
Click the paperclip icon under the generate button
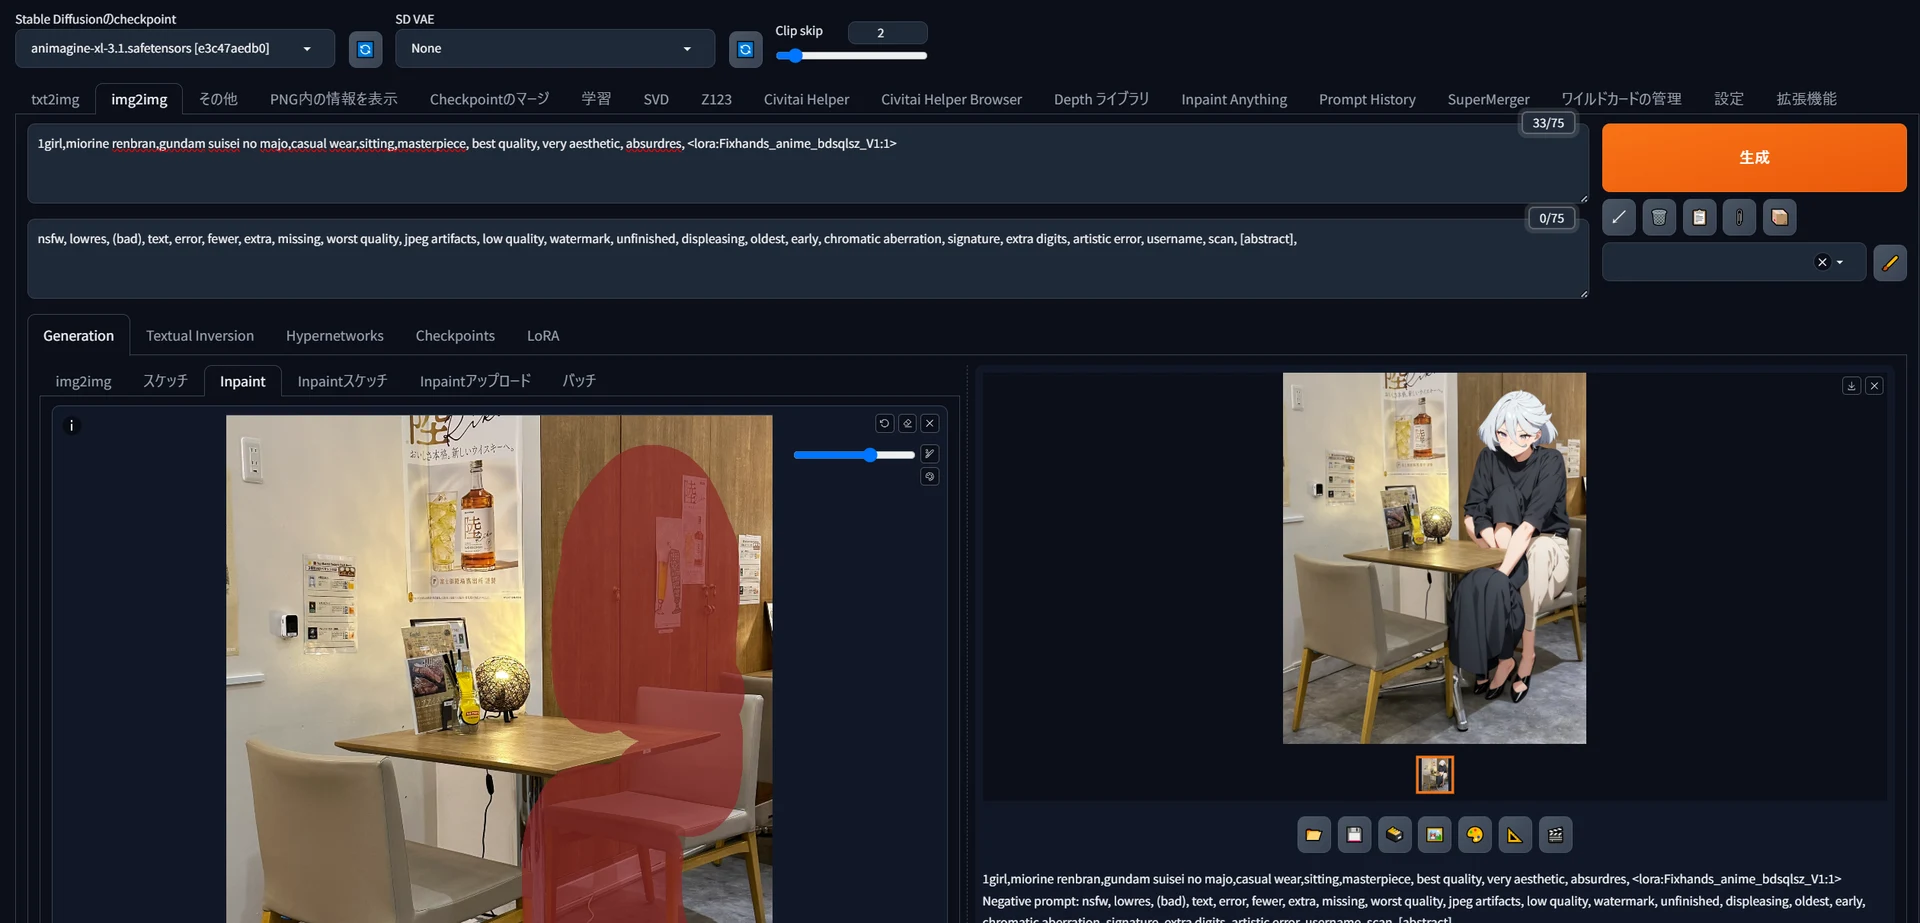pos(1739,217)
